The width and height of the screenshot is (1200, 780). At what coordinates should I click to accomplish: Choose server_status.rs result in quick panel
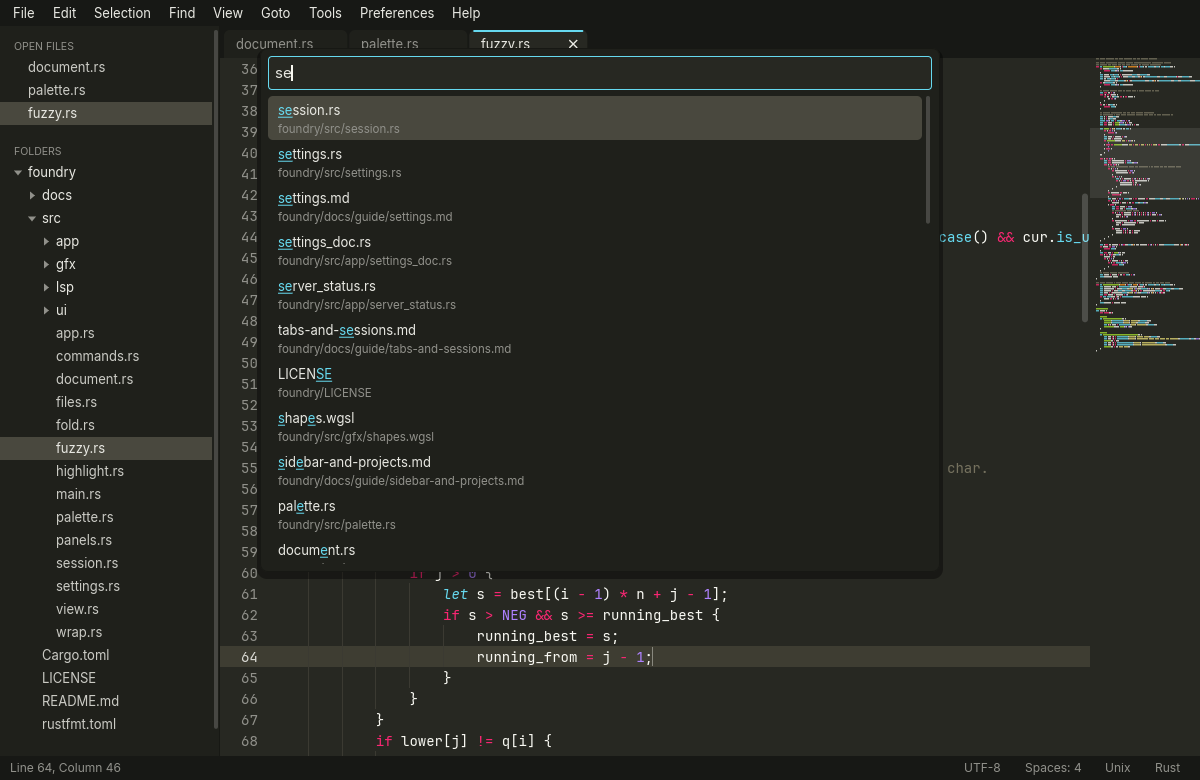[x=595, y=294]
